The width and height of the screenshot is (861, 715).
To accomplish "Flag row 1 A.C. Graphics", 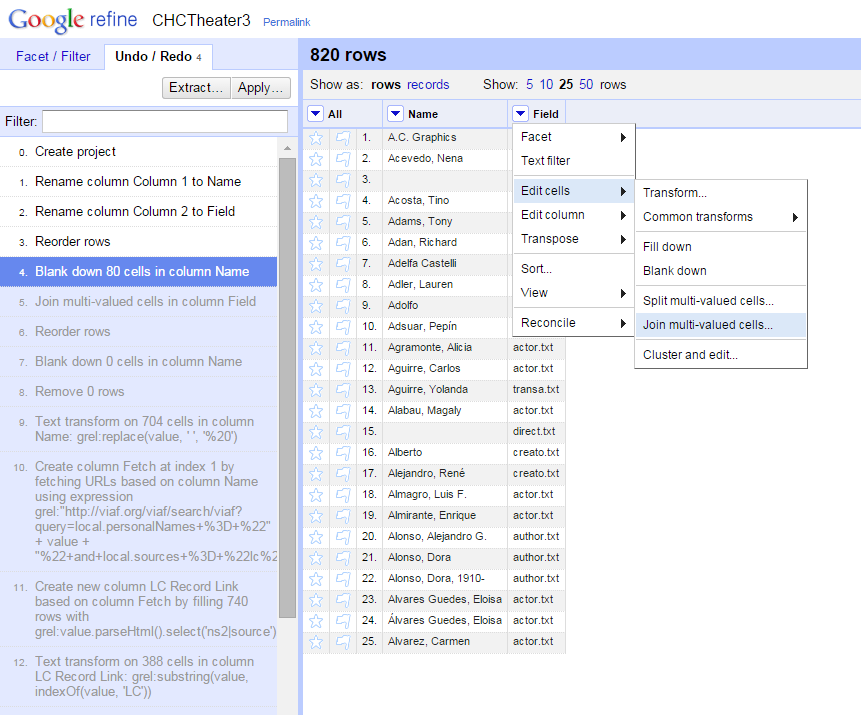I will tap(343, 138).
